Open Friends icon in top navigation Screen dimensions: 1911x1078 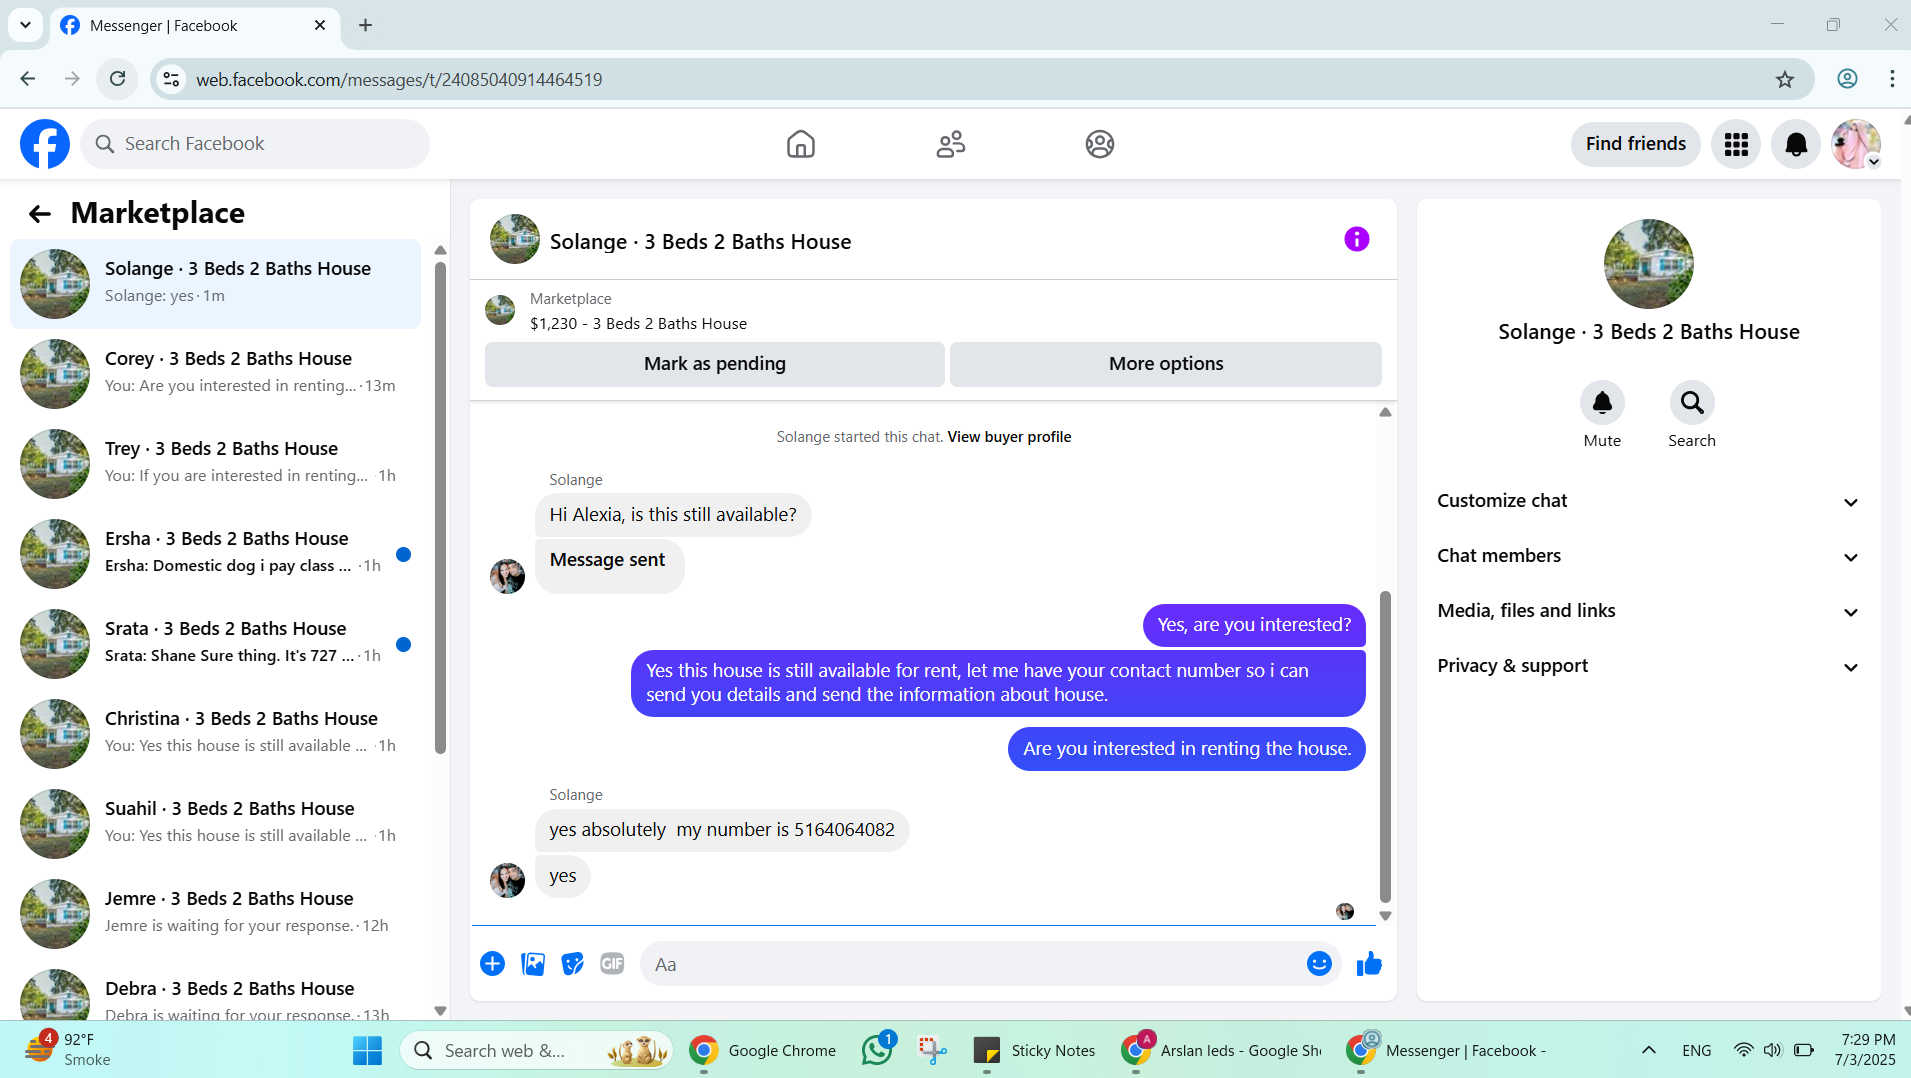tap(950, 144)
